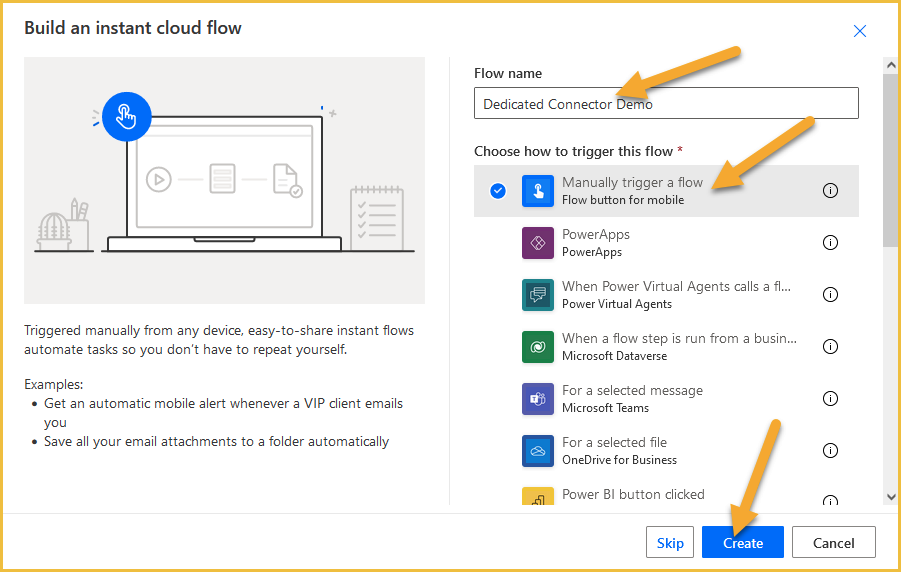Screen dimensions: 901x572
Task: Click the Skip button
Action: [670, 542]
